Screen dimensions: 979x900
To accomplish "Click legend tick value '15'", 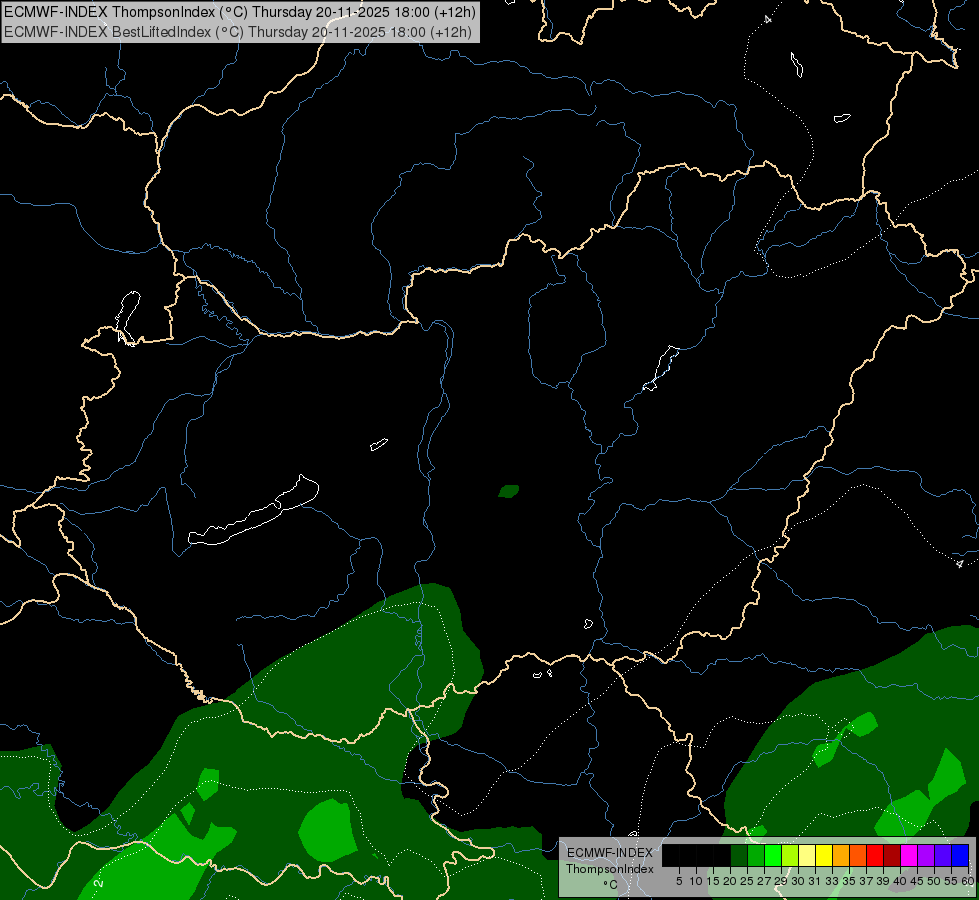I will click(x=713, y=881).
